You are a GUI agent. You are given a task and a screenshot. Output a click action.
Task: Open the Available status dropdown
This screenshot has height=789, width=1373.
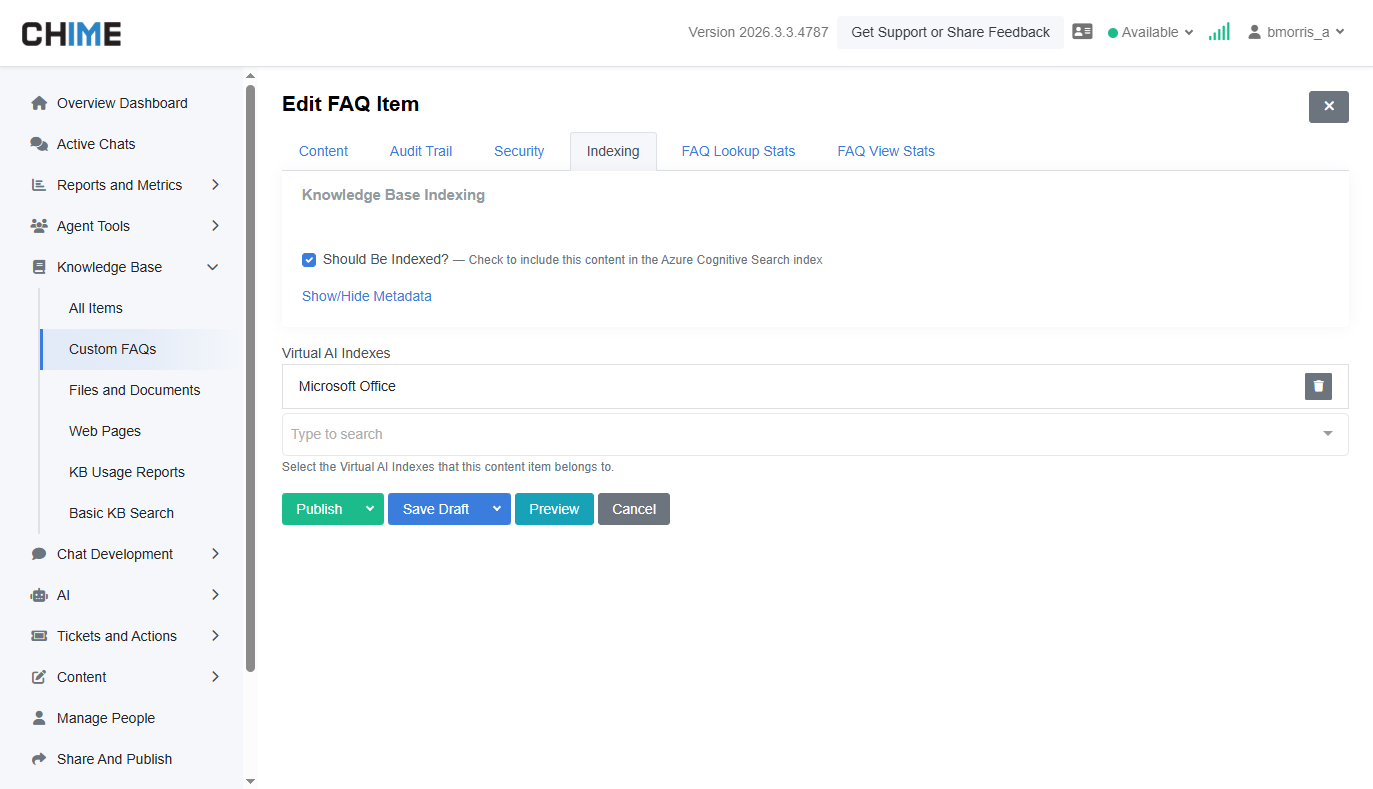[x=1151, y=32]
